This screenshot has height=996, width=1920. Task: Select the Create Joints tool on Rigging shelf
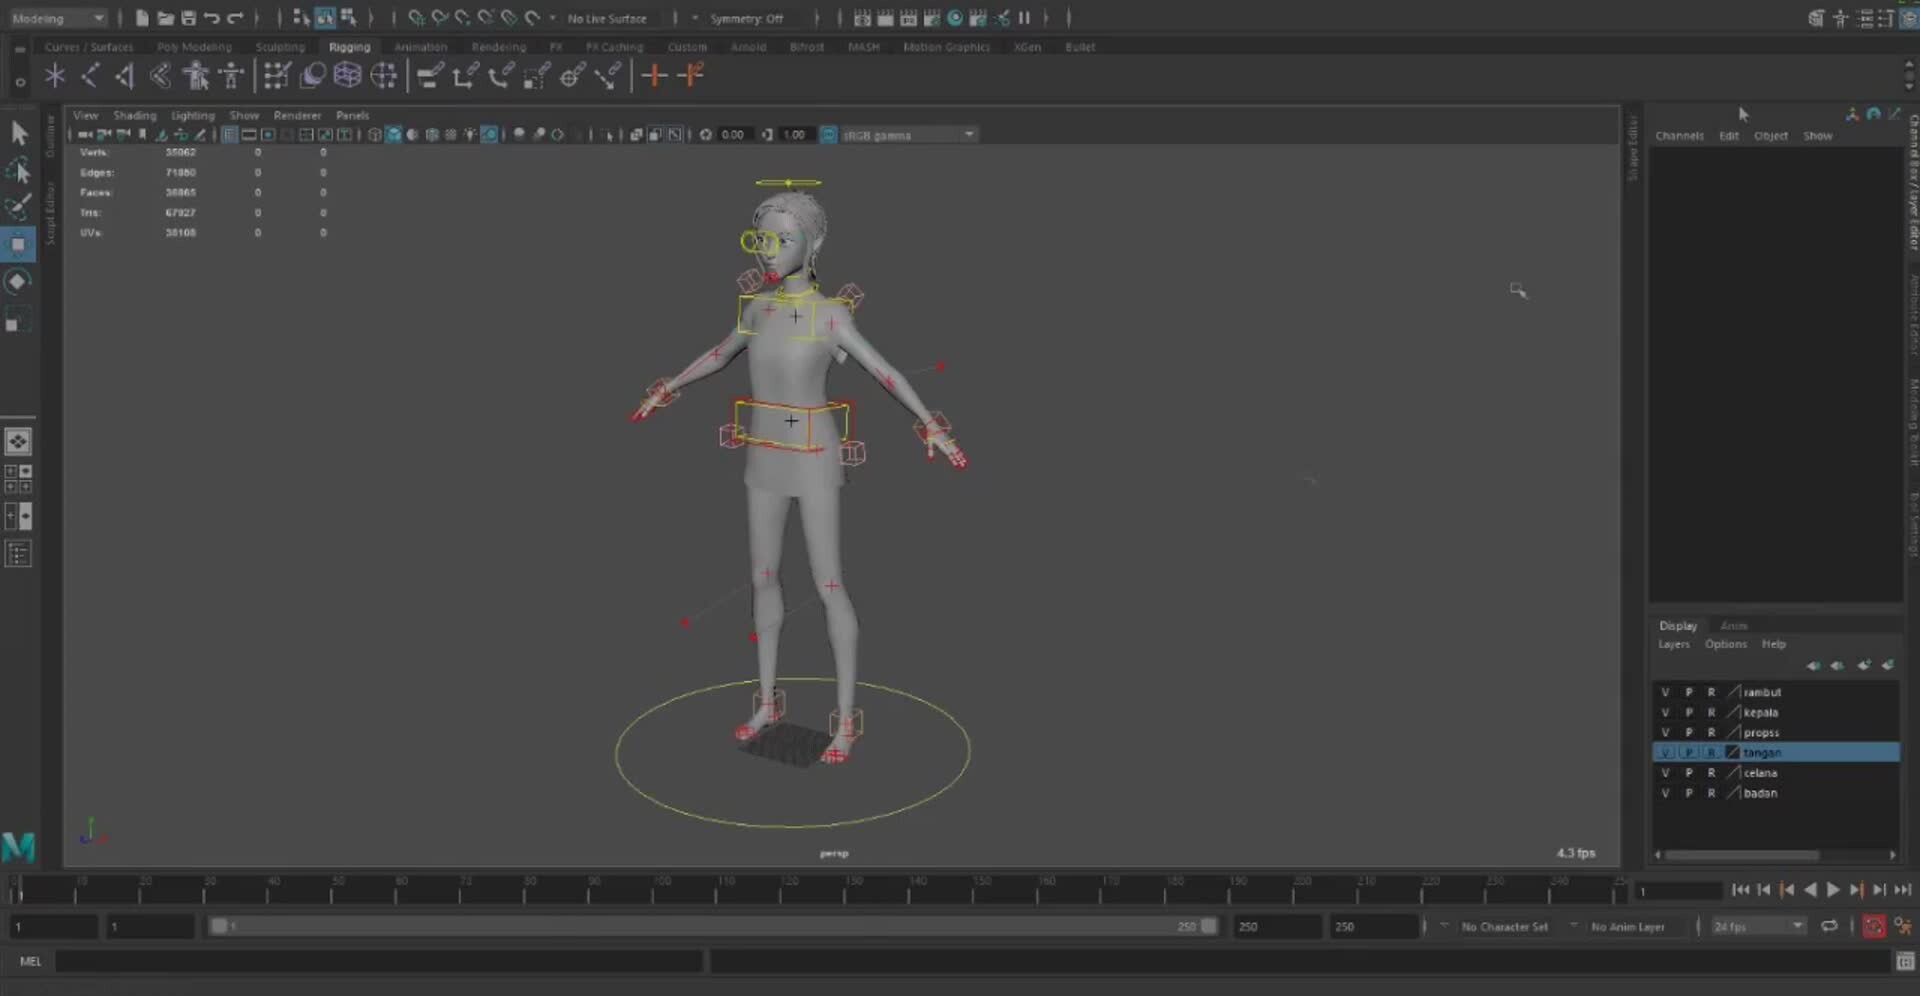[90, 75]
